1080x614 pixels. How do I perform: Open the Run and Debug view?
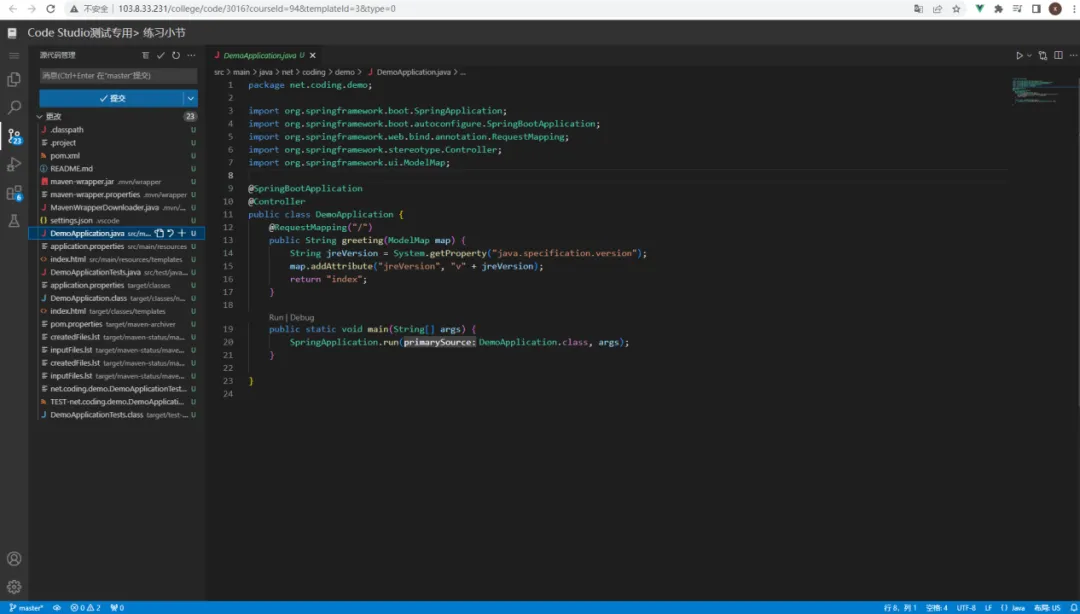(x=14, y=165)
